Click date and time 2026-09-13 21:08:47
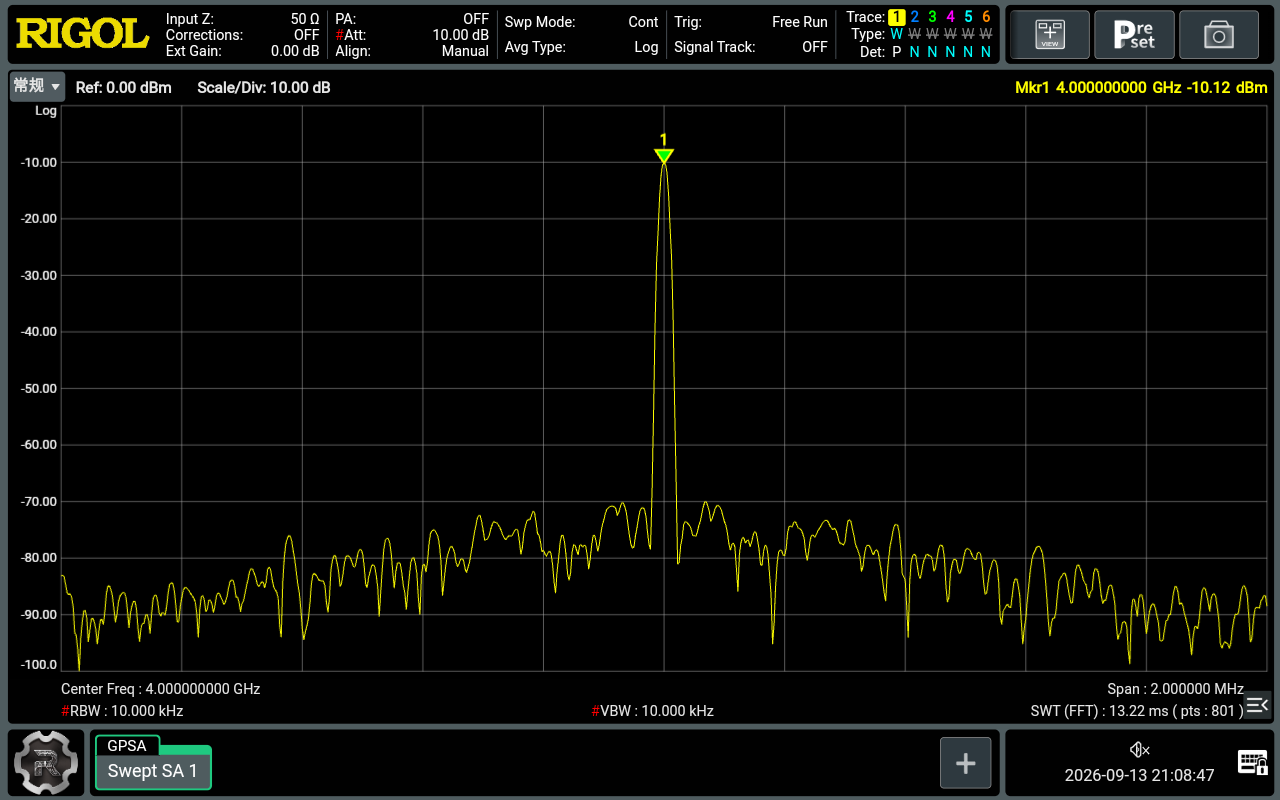1280x800 pixels. point(1139,775)
